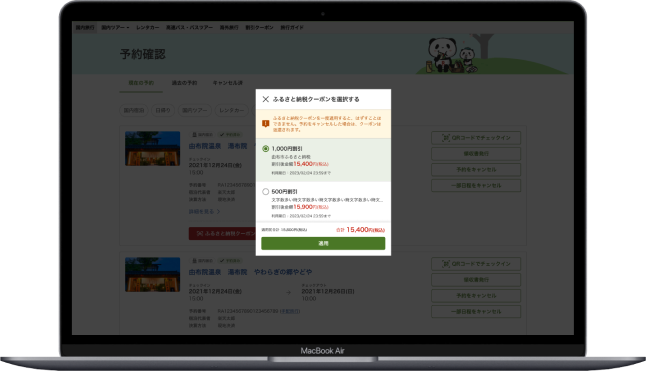Click 予約をキャンセル for second booking
Viewport: 646px width, 371px height.
476,296
